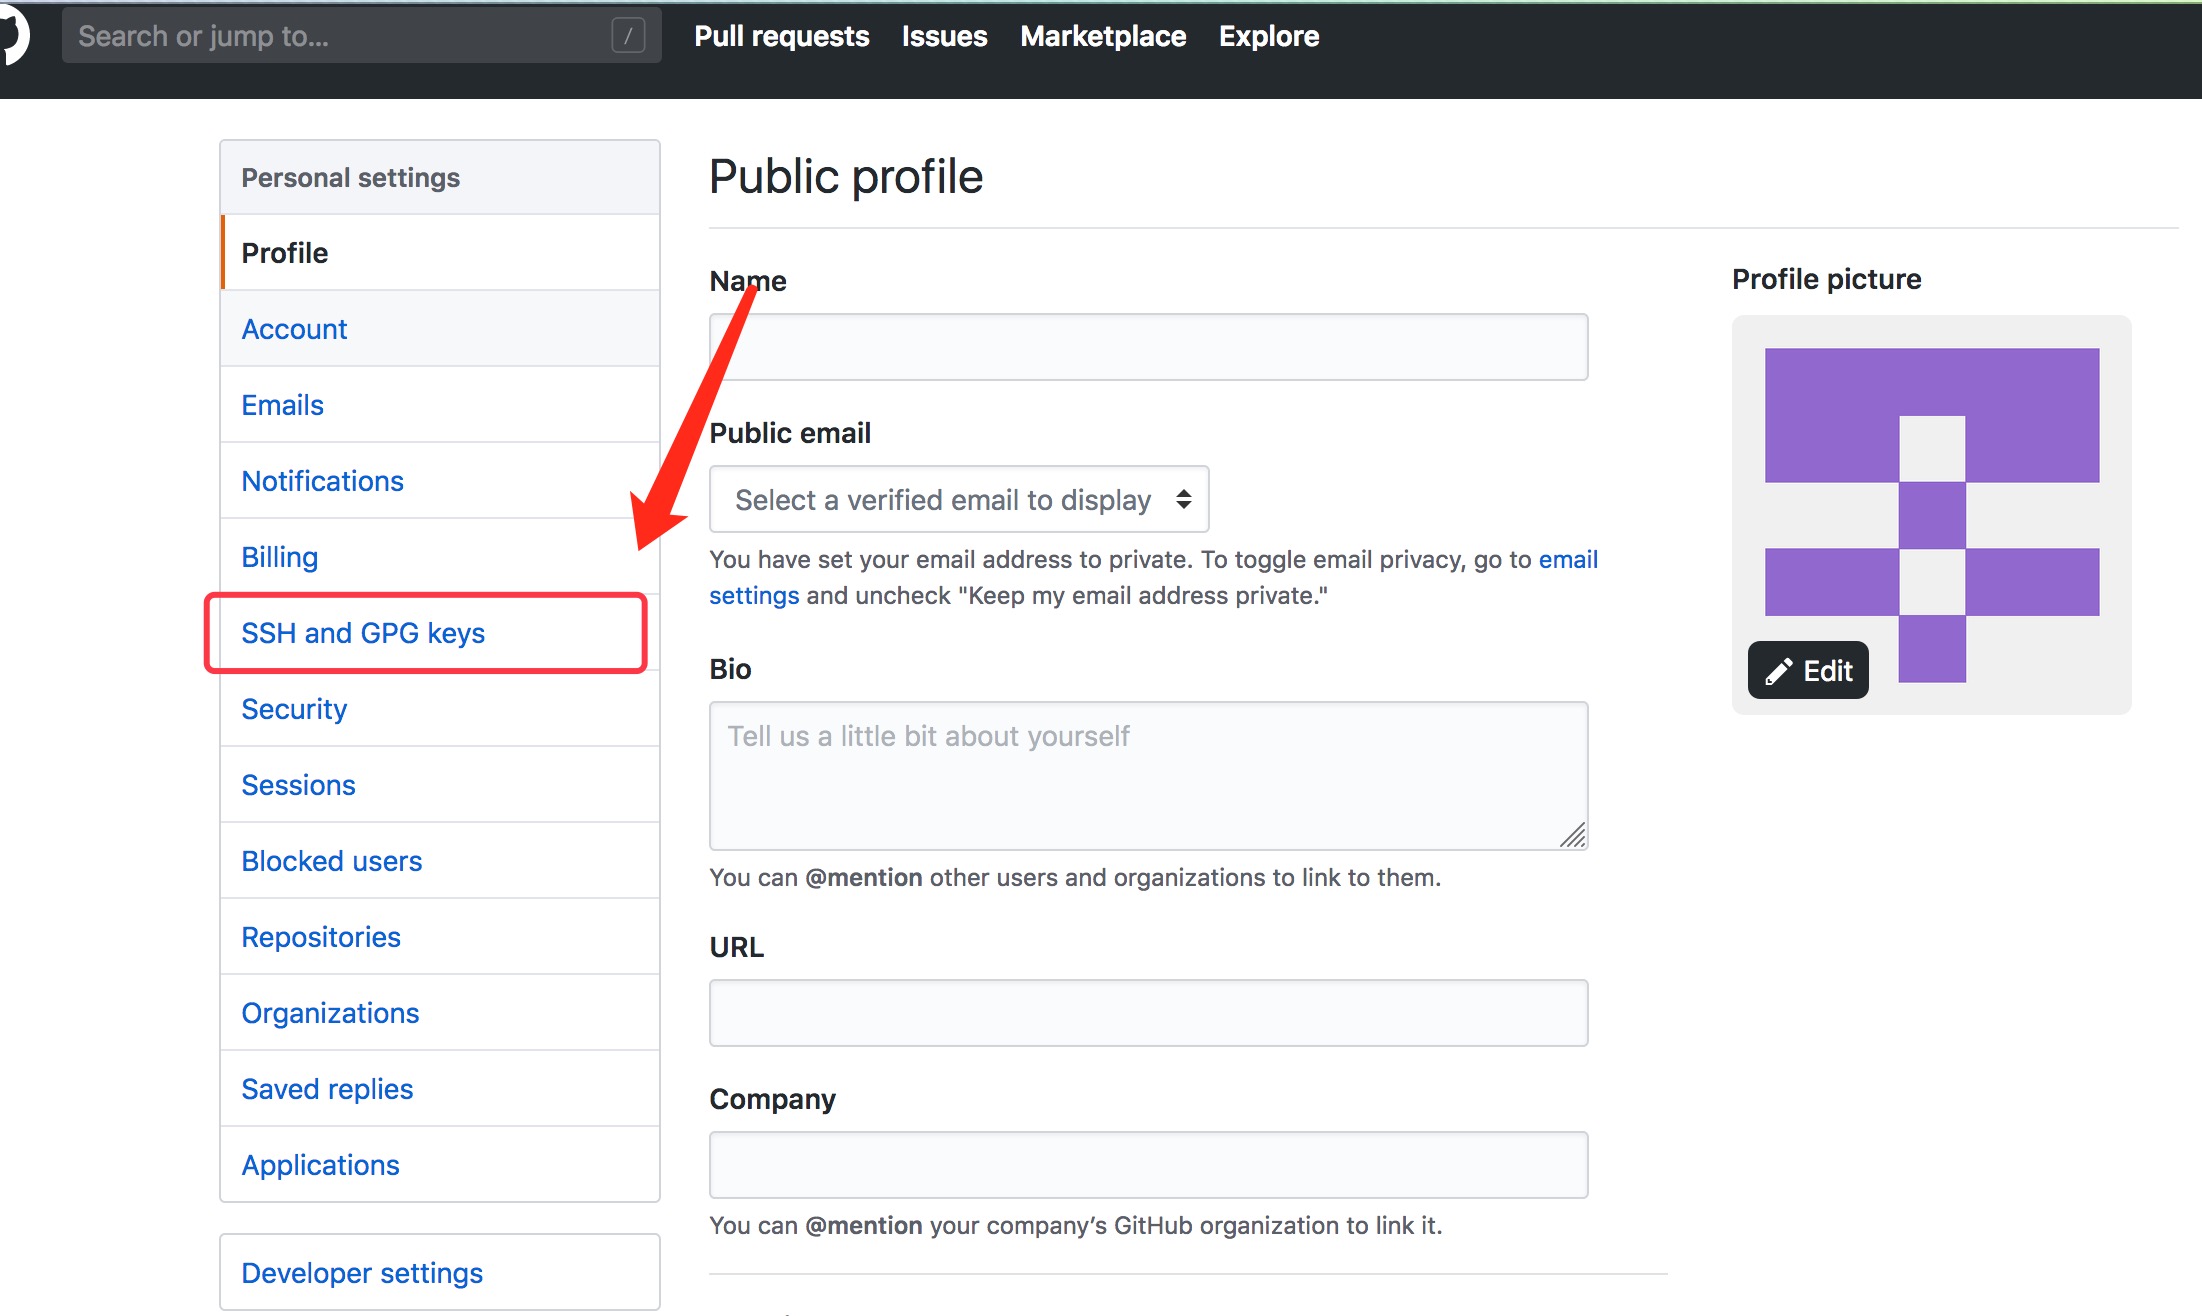The height and width of the screenshot is (1316, 2202).
Task: Open Marketplace in top navigation
Action: point(1103,36)
